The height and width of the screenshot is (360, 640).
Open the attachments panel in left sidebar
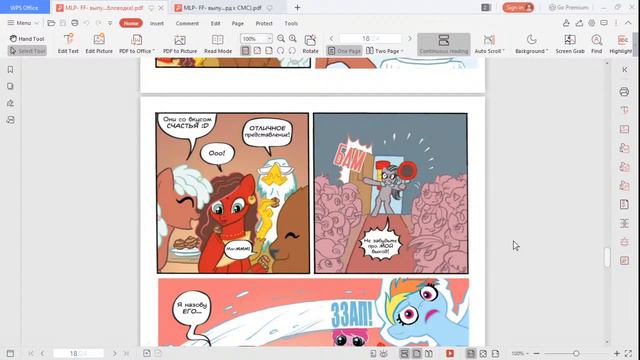tap(10, 120)
